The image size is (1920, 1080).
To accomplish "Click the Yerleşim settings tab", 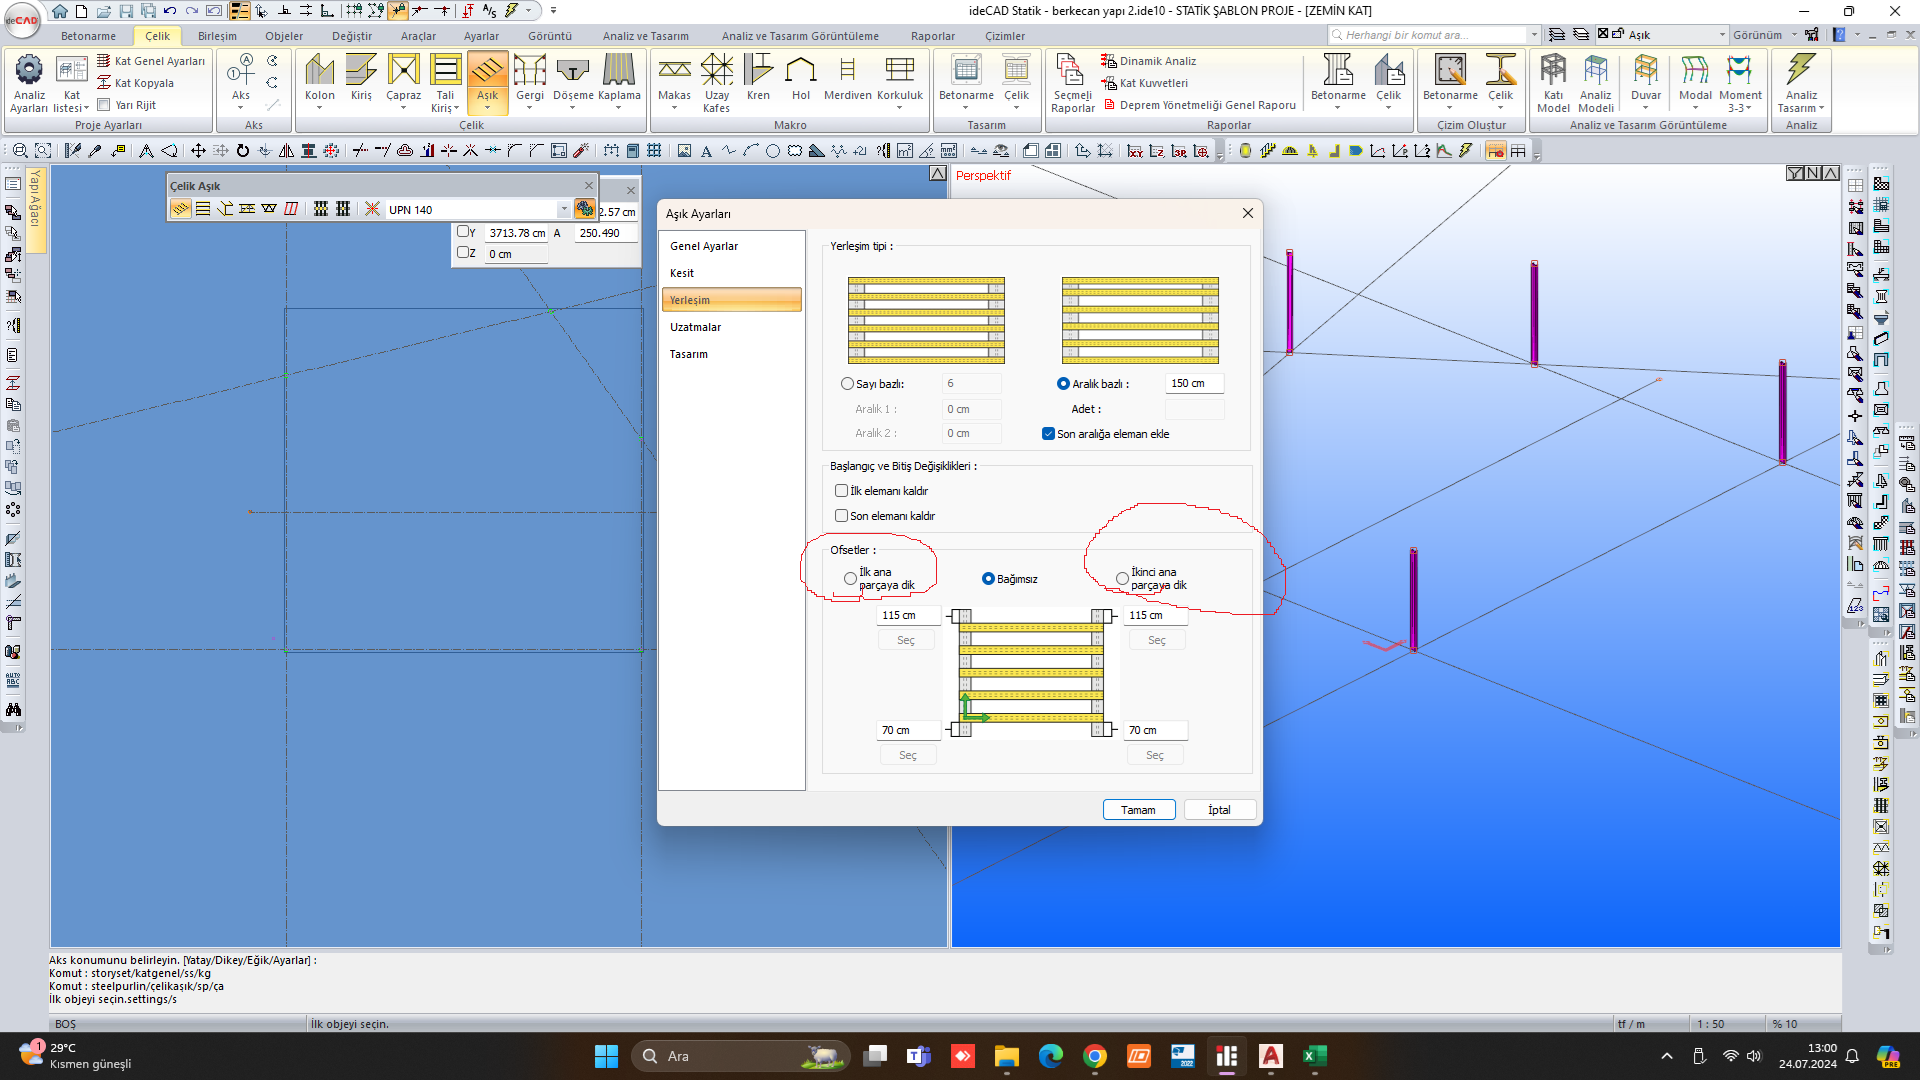I will 731,299.
